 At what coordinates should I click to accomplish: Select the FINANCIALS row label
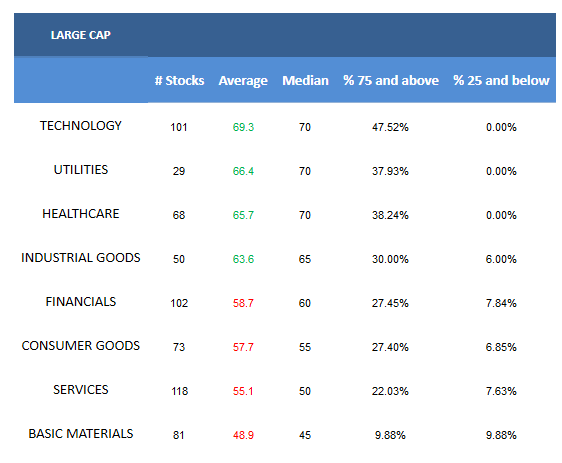pos(81,302)
